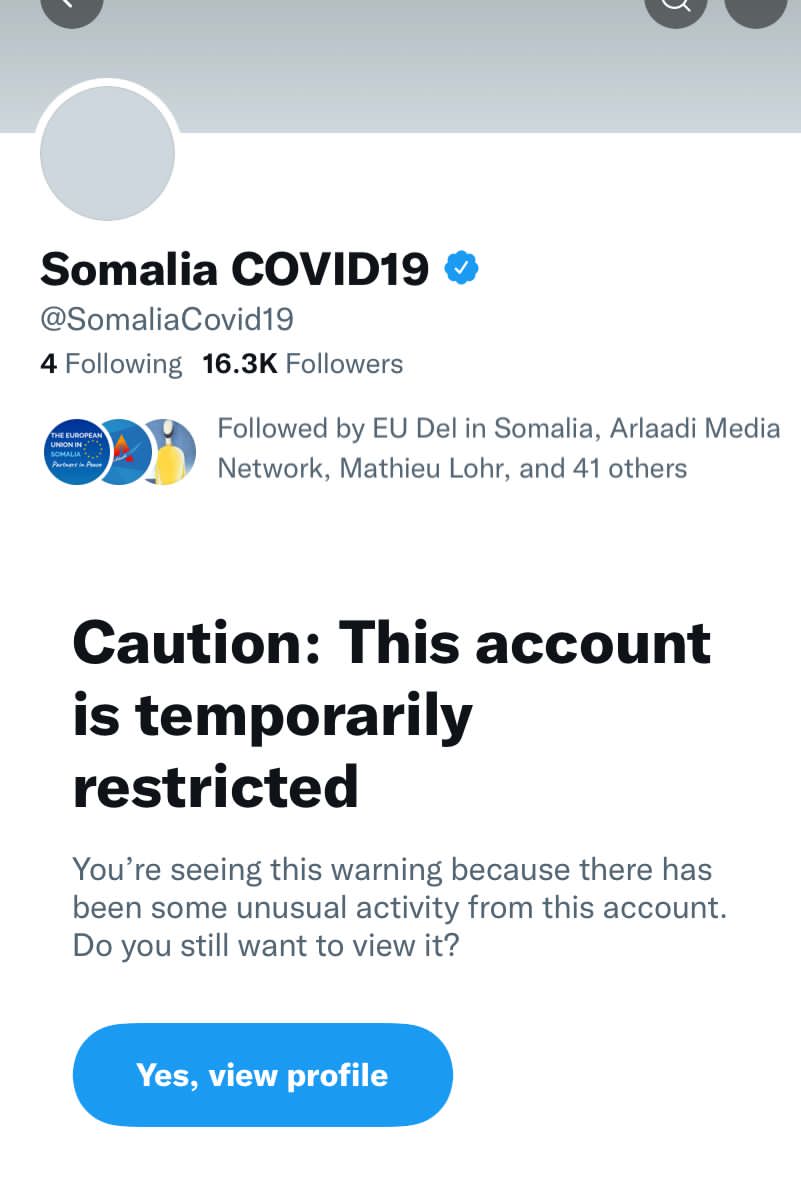The image size is (801, 1182).
Task: Open the 16.3K Followers list
Action: click(302, 364)
